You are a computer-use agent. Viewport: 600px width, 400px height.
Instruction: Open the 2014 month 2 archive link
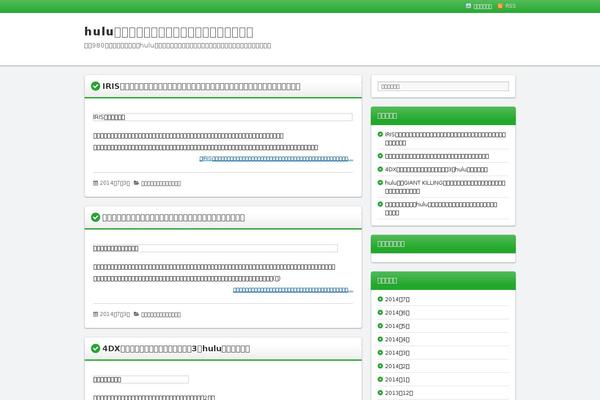(397, 366)
